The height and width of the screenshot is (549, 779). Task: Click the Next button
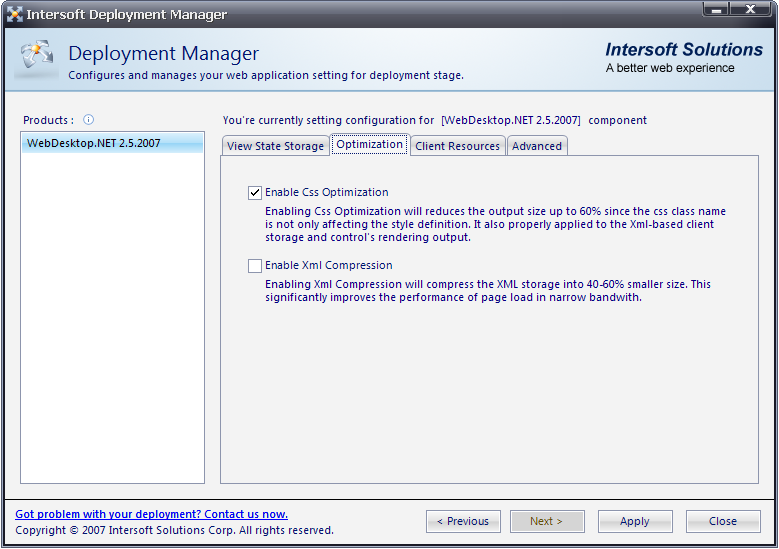click(x=546, y=521)
